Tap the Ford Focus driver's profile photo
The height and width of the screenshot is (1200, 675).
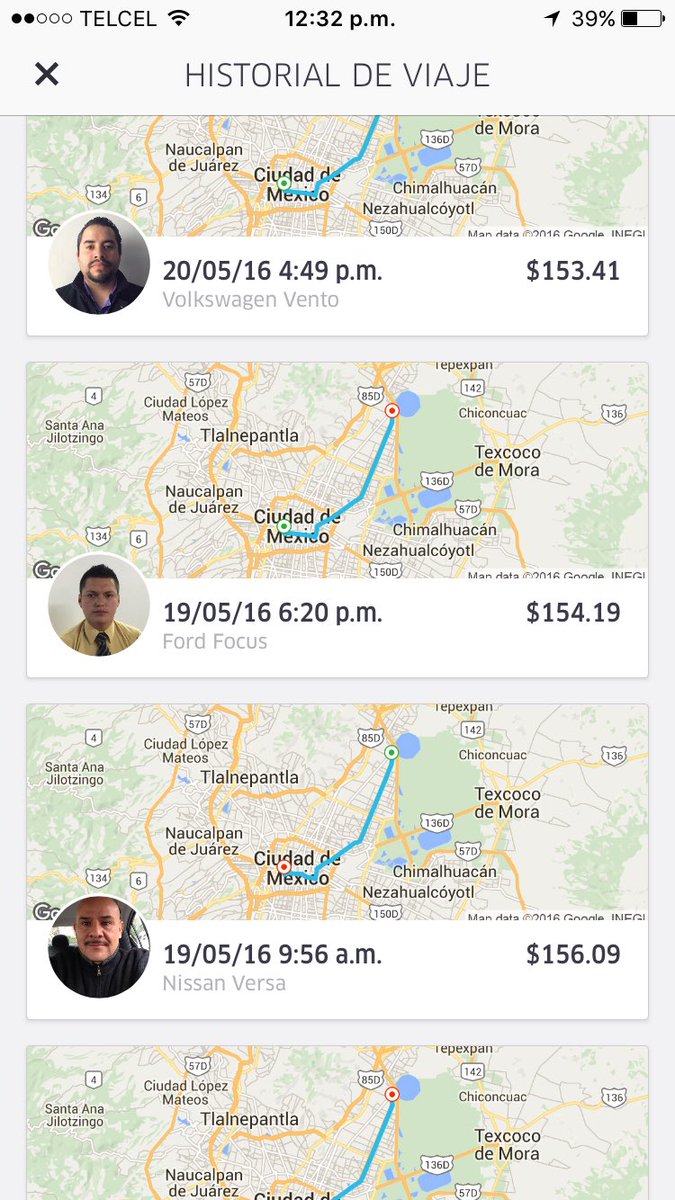(x=99, y=605)
